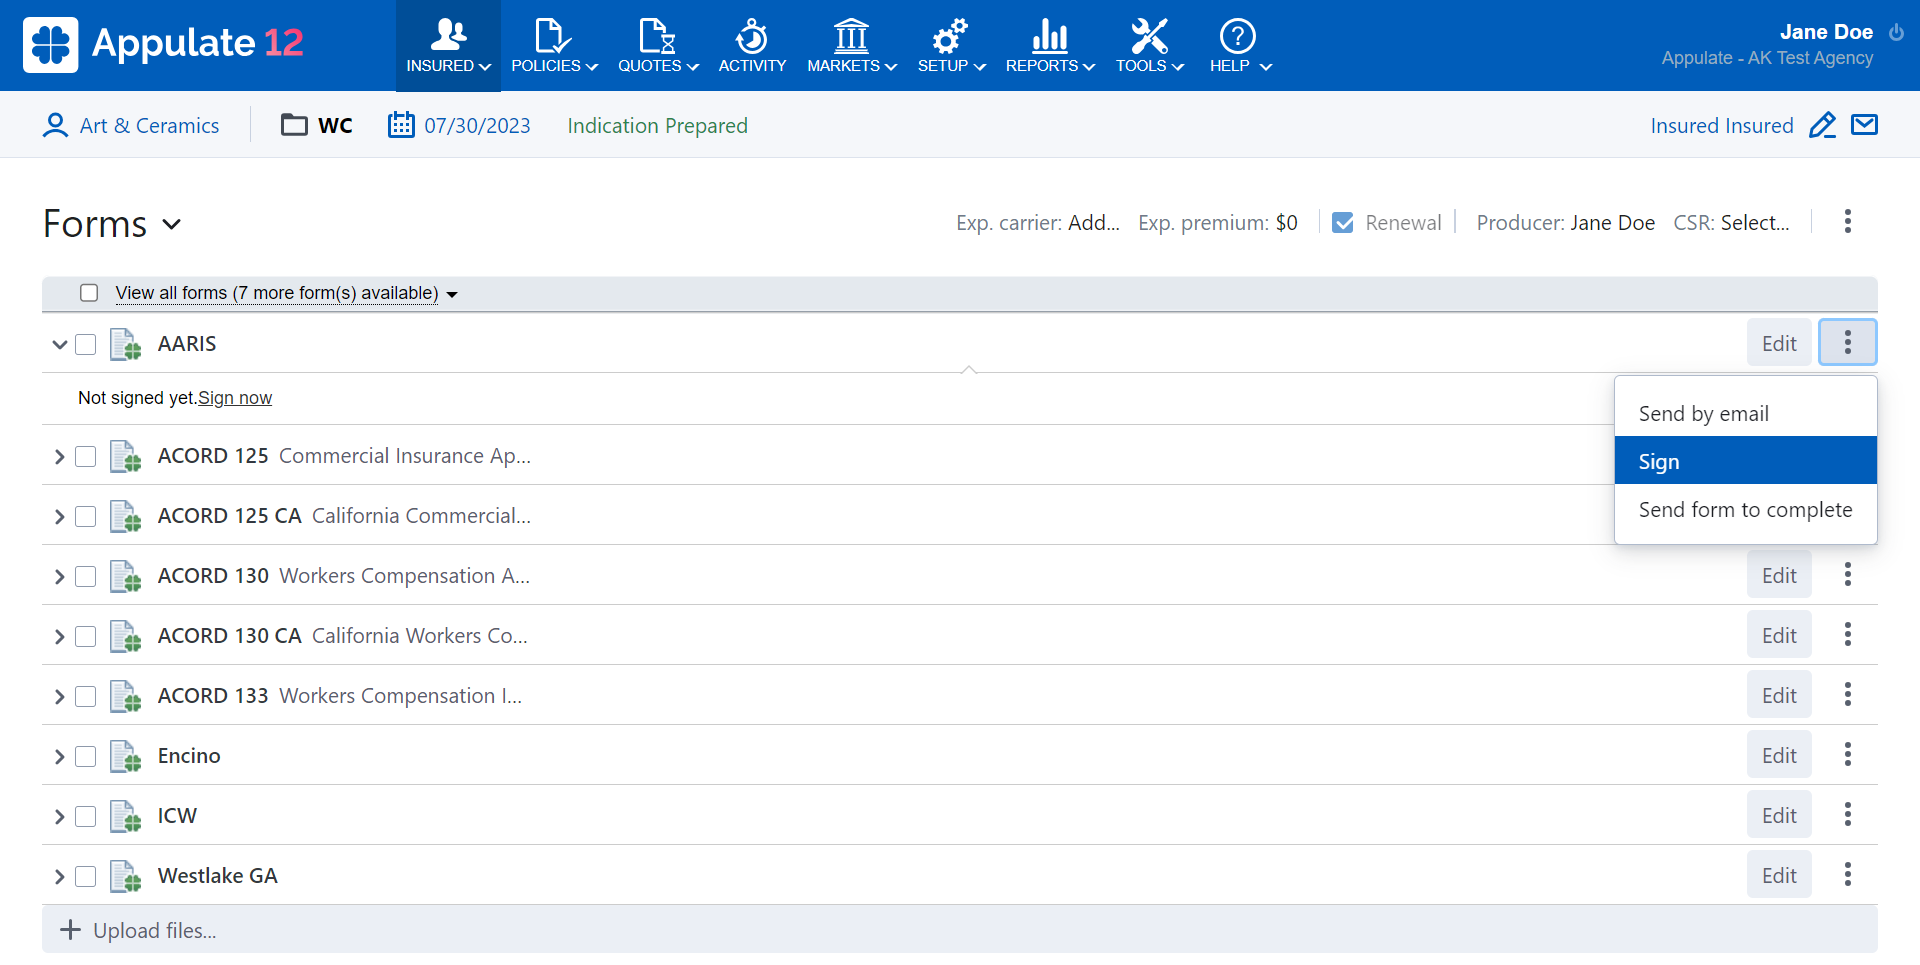Click the edit pencil icon beside Insured

pos(1822,125)
